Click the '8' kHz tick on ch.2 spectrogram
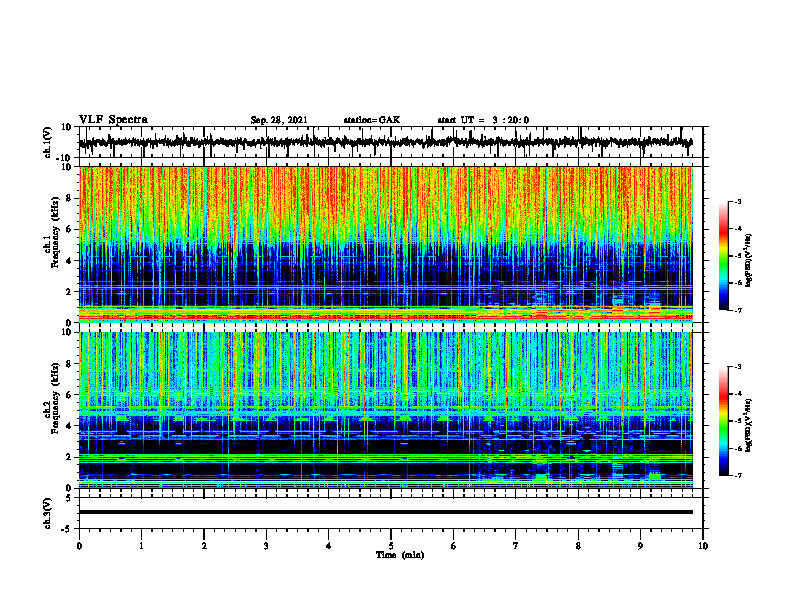The height and width of the screenshot is (612, 792). pyautogui.click(x=70, y=364)
